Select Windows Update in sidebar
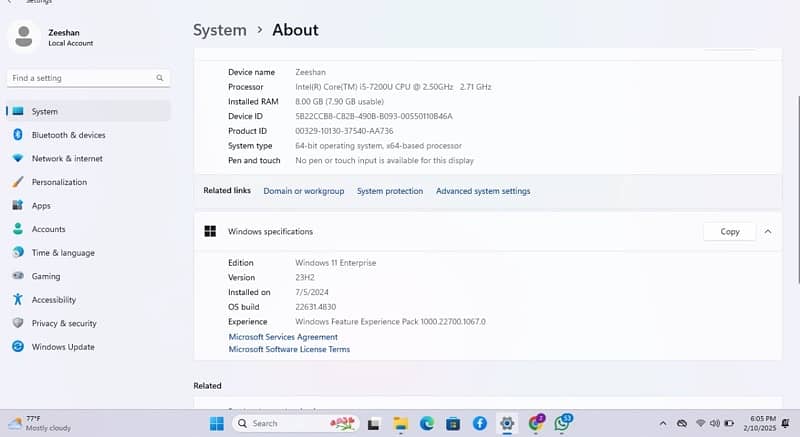 click(63, 347)
